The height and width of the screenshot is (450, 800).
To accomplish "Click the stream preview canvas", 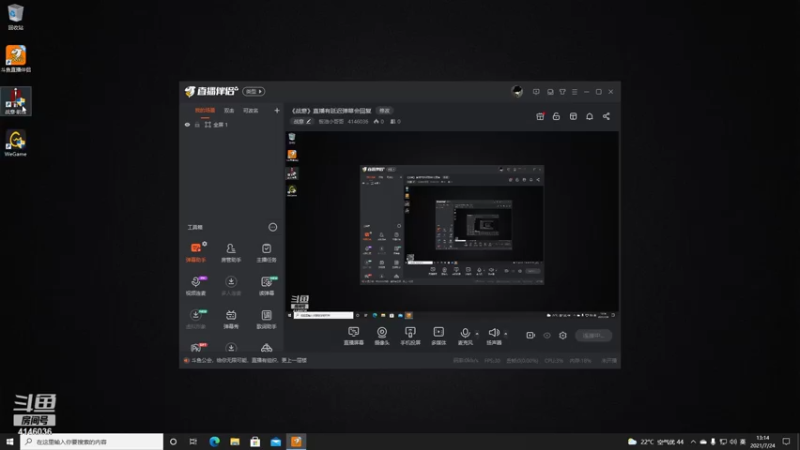I will pyautogui.click(x=452, y=225).
